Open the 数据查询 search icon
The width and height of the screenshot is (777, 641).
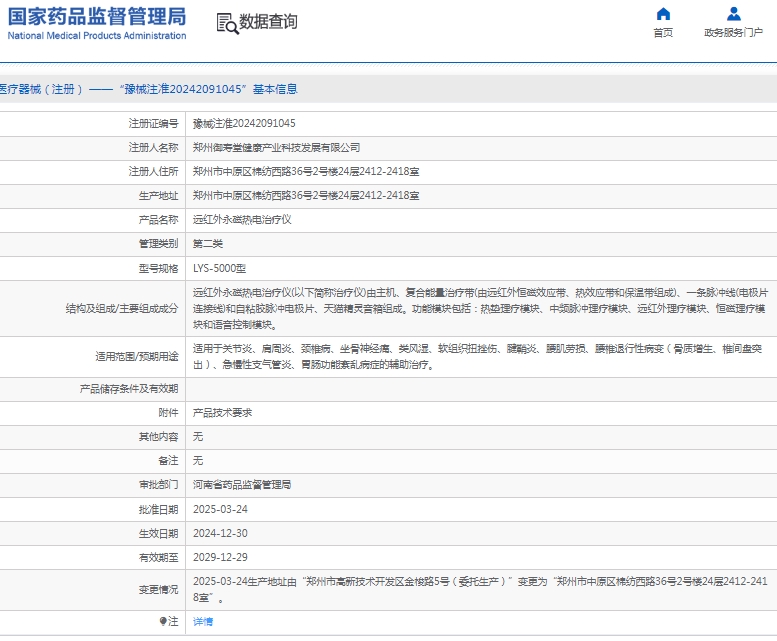(227, 23)
